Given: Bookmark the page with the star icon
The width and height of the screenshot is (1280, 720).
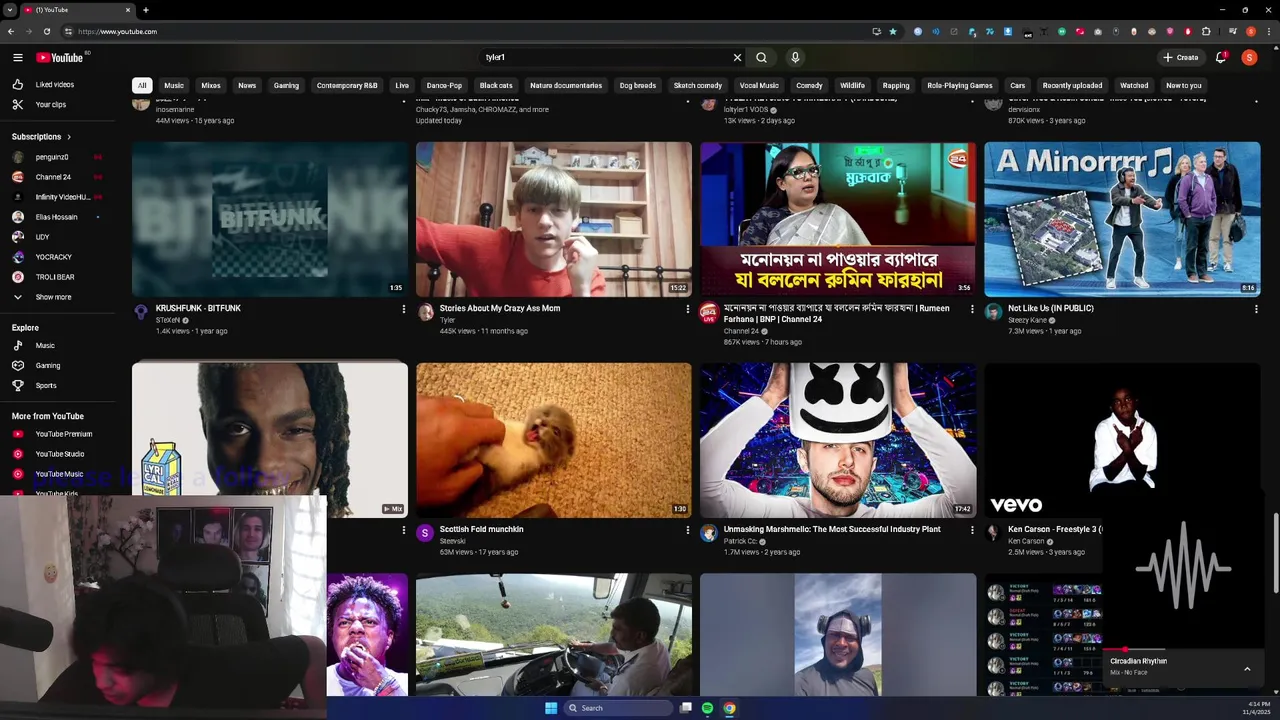Looking at the screenshot, I should (893, 31).
